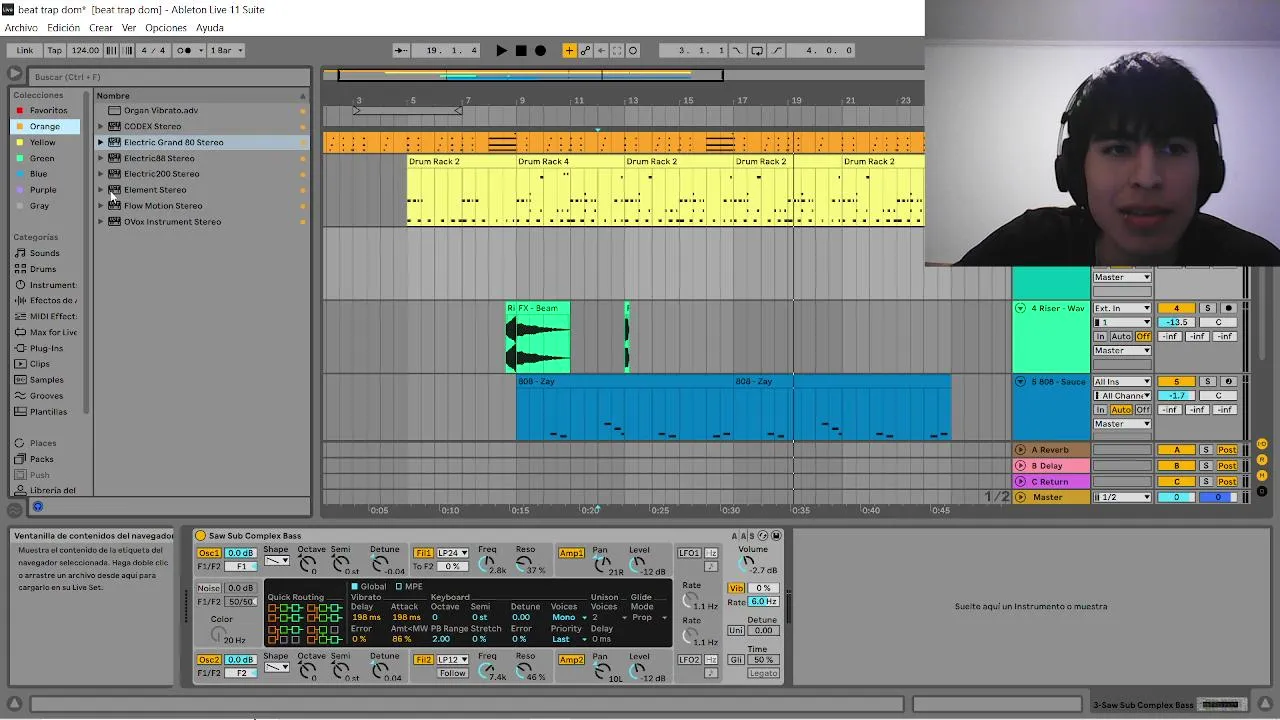Open Packs in the browser
The image size is (1280, 720).
click(x=41, y=459)
